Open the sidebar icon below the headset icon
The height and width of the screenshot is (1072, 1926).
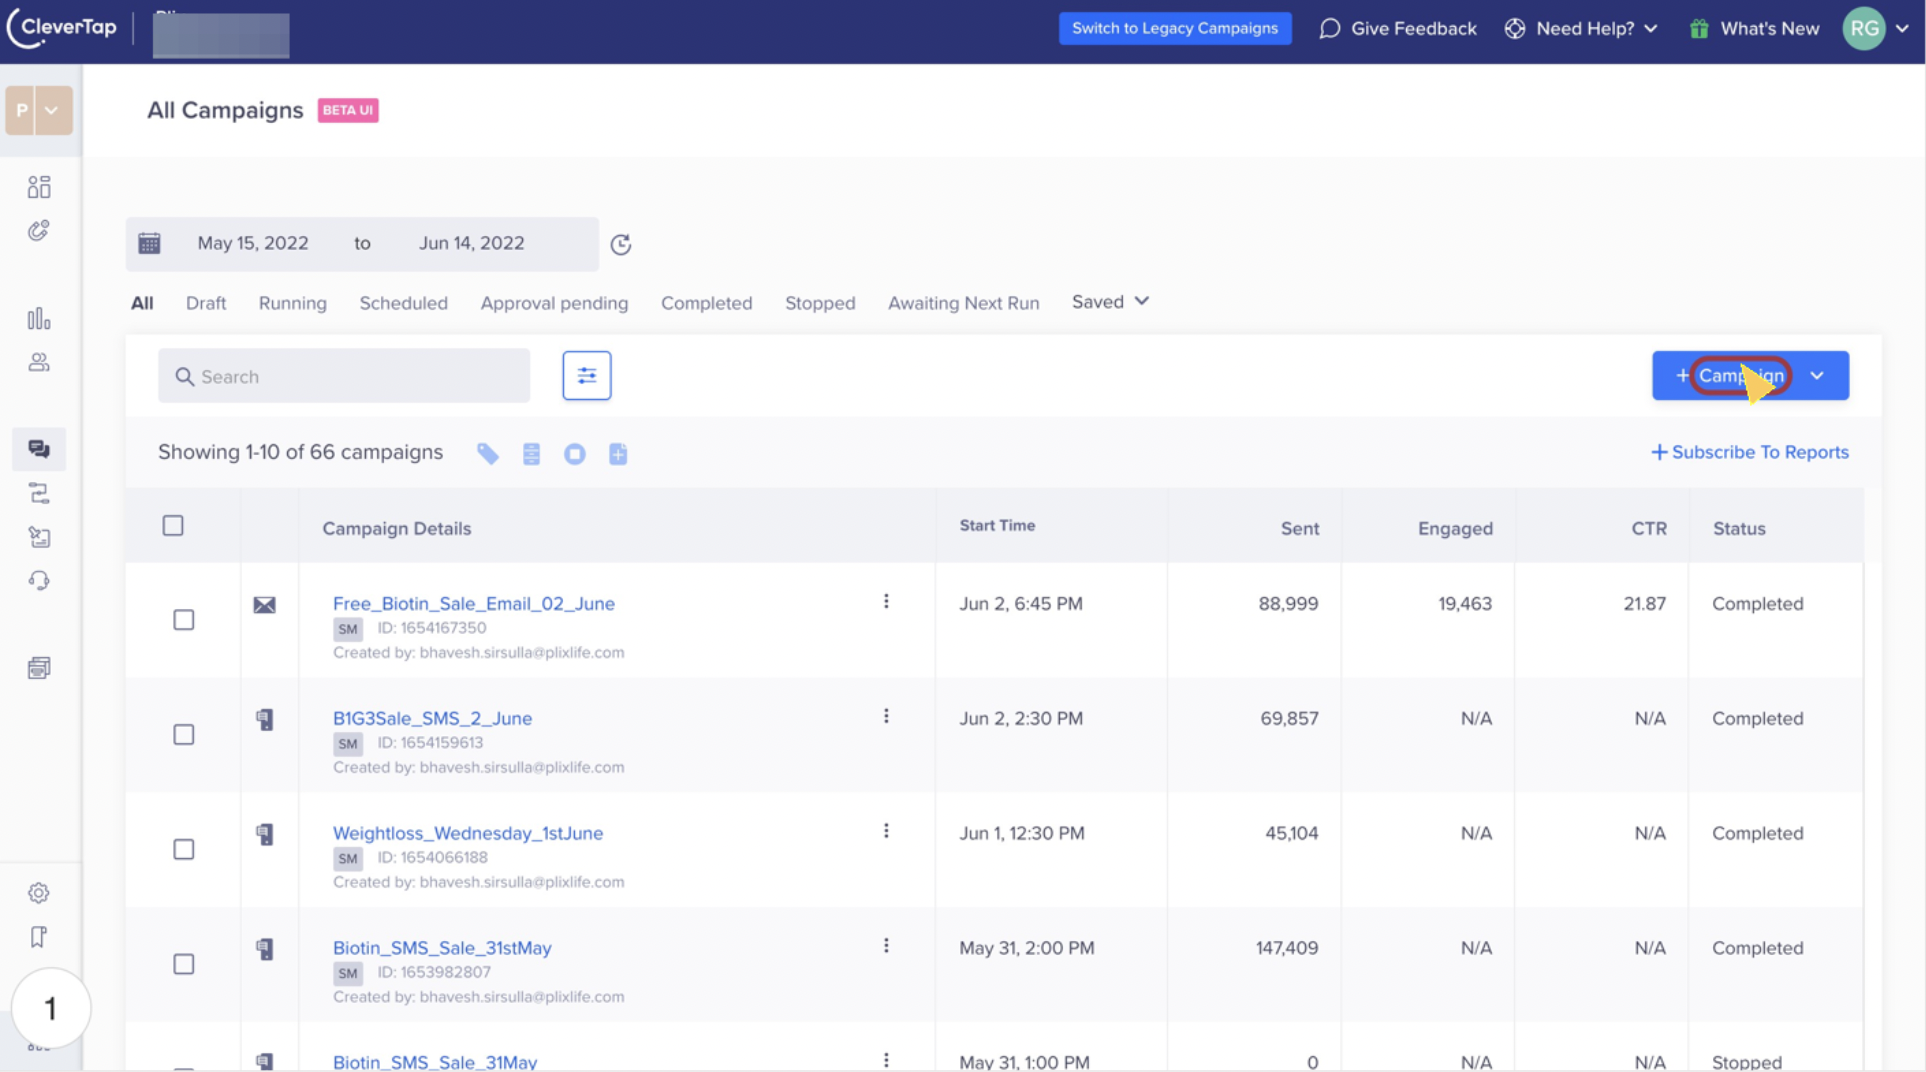39,668
